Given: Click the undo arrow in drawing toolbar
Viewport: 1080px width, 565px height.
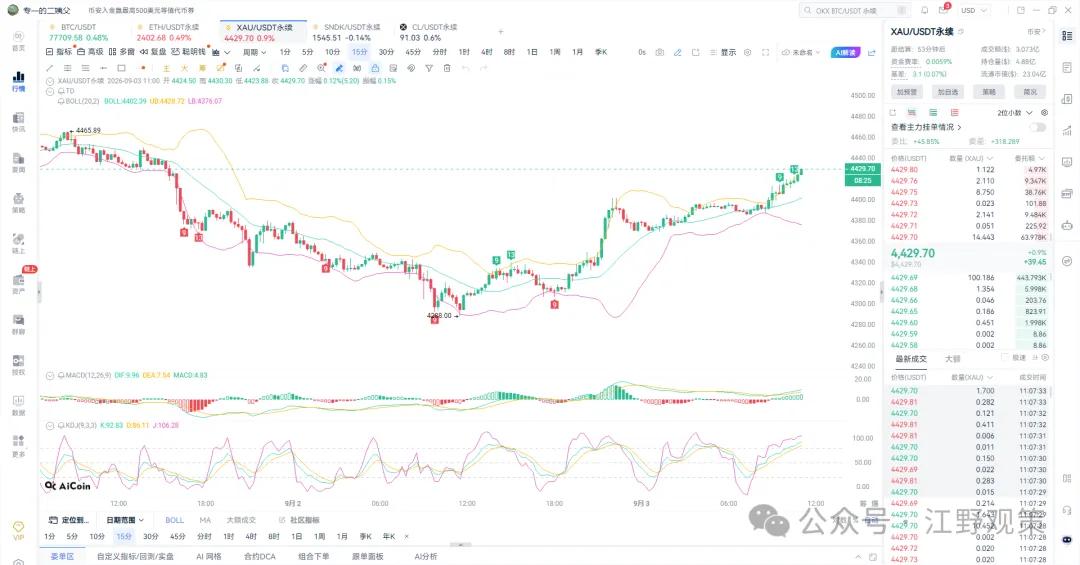Looking at the screenshot, I should [466, 68].
